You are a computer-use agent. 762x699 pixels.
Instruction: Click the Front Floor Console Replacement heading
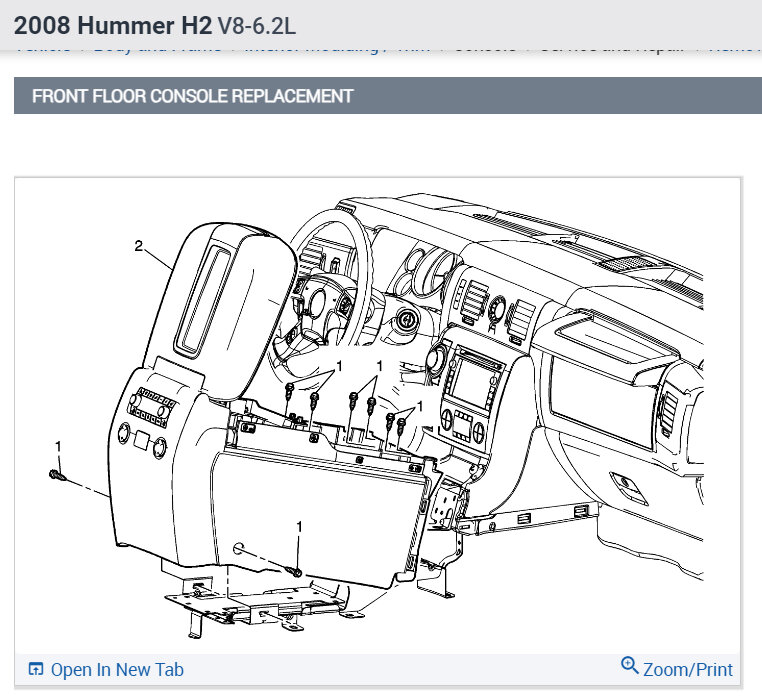192,96
